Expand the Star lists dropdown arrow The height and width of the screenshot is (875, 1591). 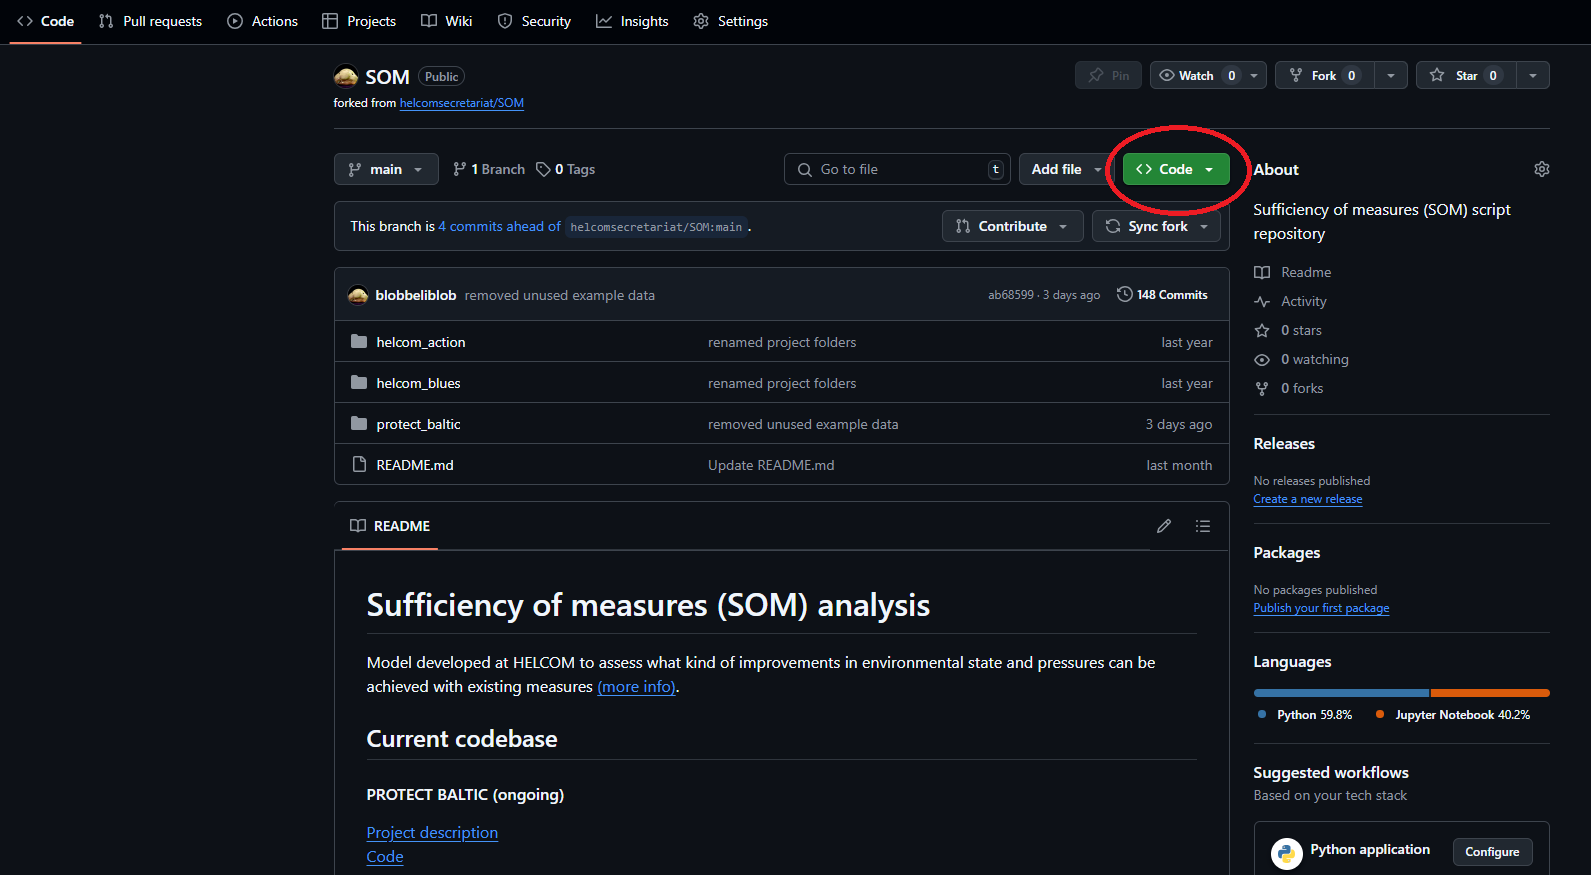[x=1533, y=75]
